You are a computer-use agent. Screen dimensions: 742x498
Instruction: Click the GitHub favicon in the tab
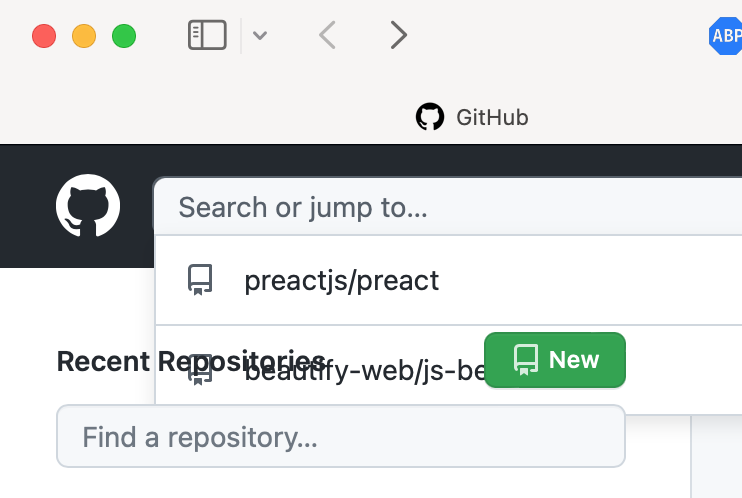tap(429, 117)
